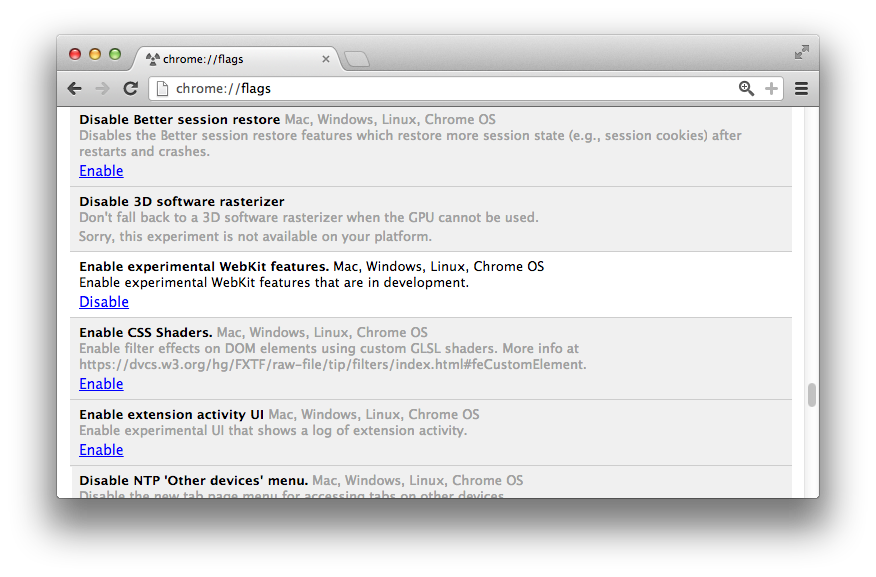This screenshot has width=876, height=577.
Task: Disable experimental WebKit features
Action: point(104,302)
